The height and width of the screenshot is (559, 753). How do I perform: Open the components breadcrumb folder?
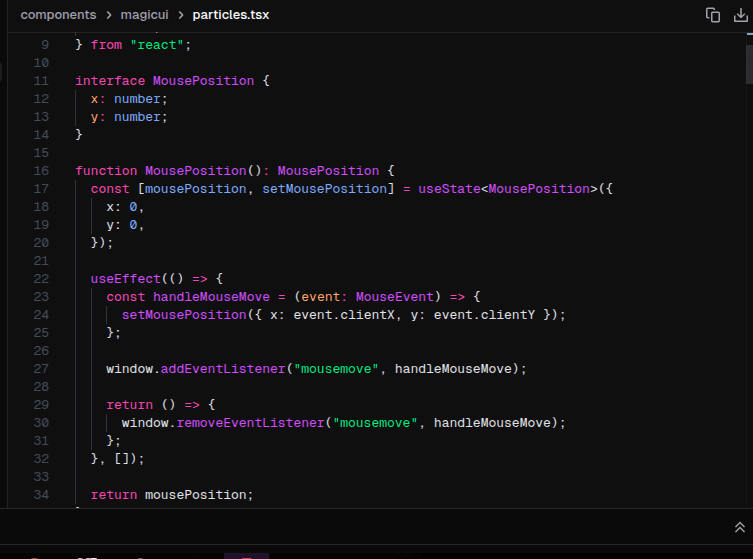(x=58, y=16)
